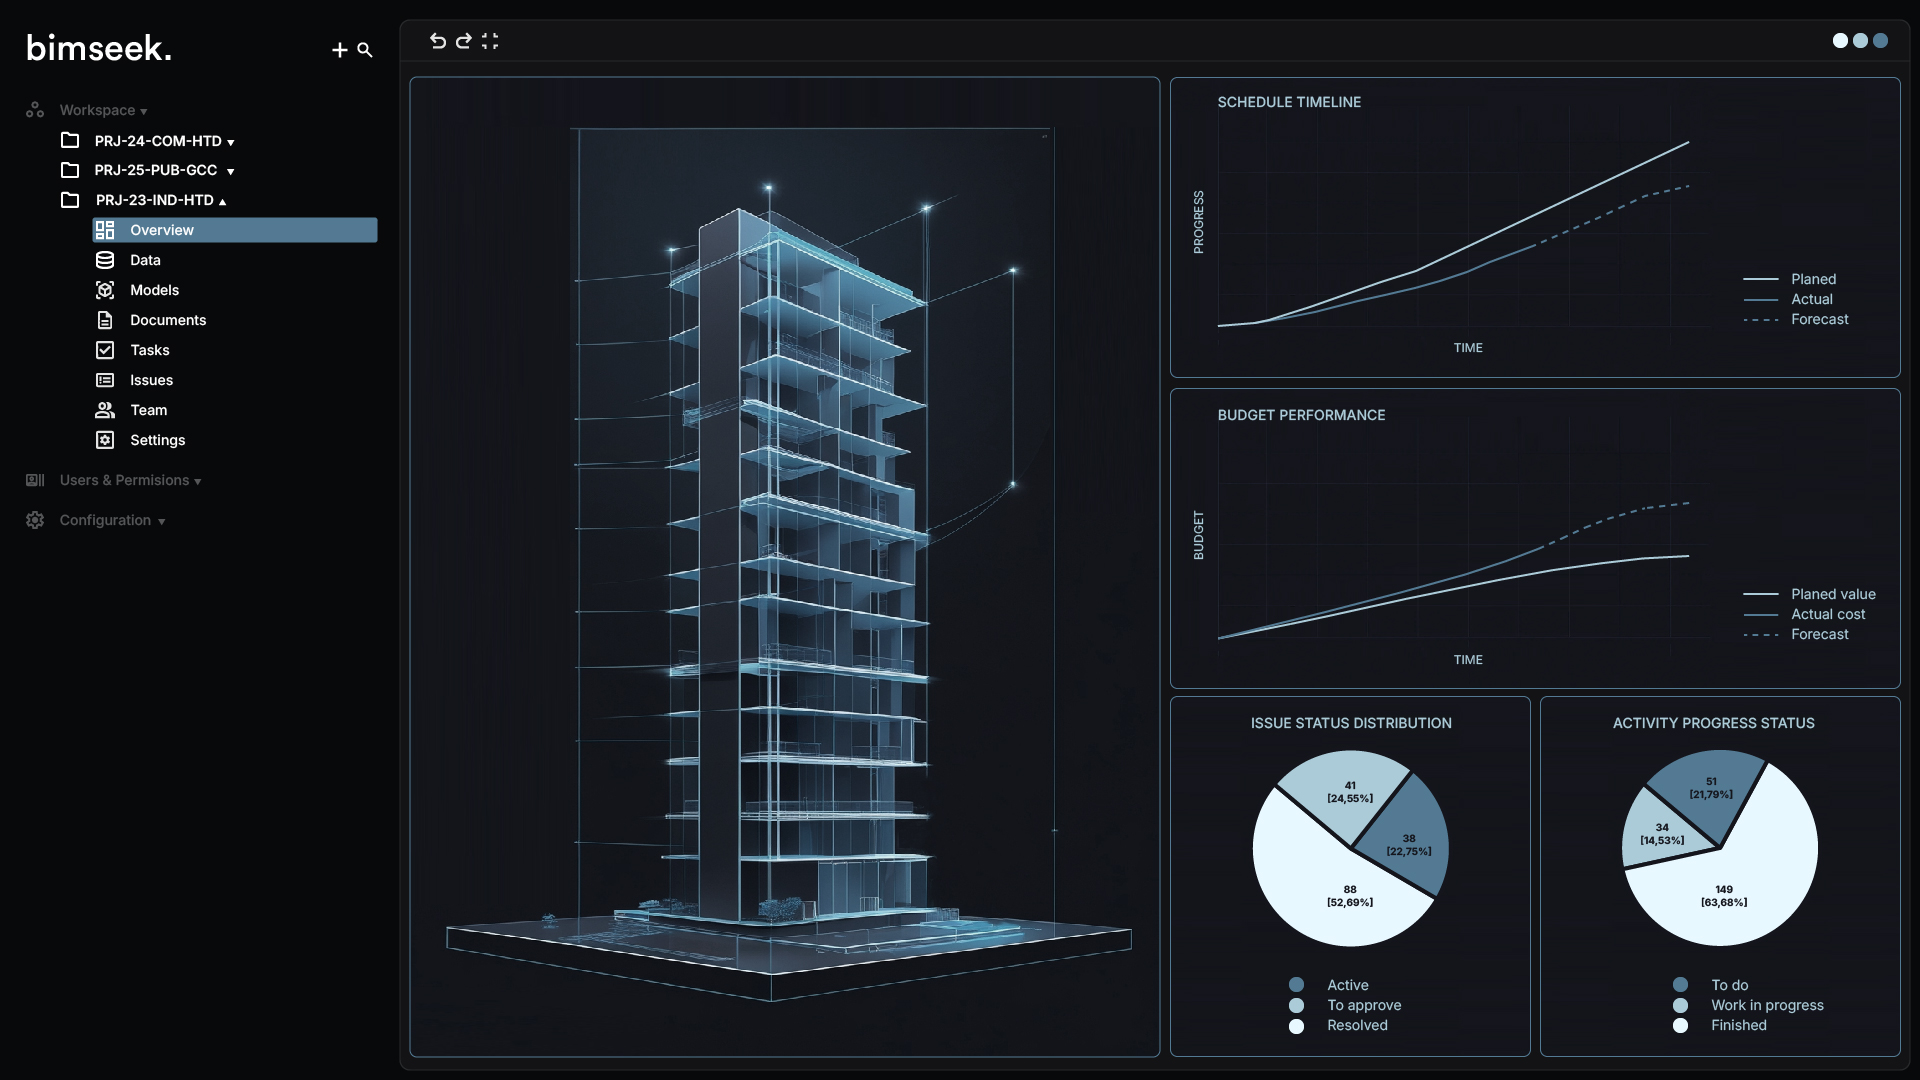Image resolution: width=1920 pixels, height=1080 pixels.
Task: Open the Settings page link
Action: pos(157,440)
